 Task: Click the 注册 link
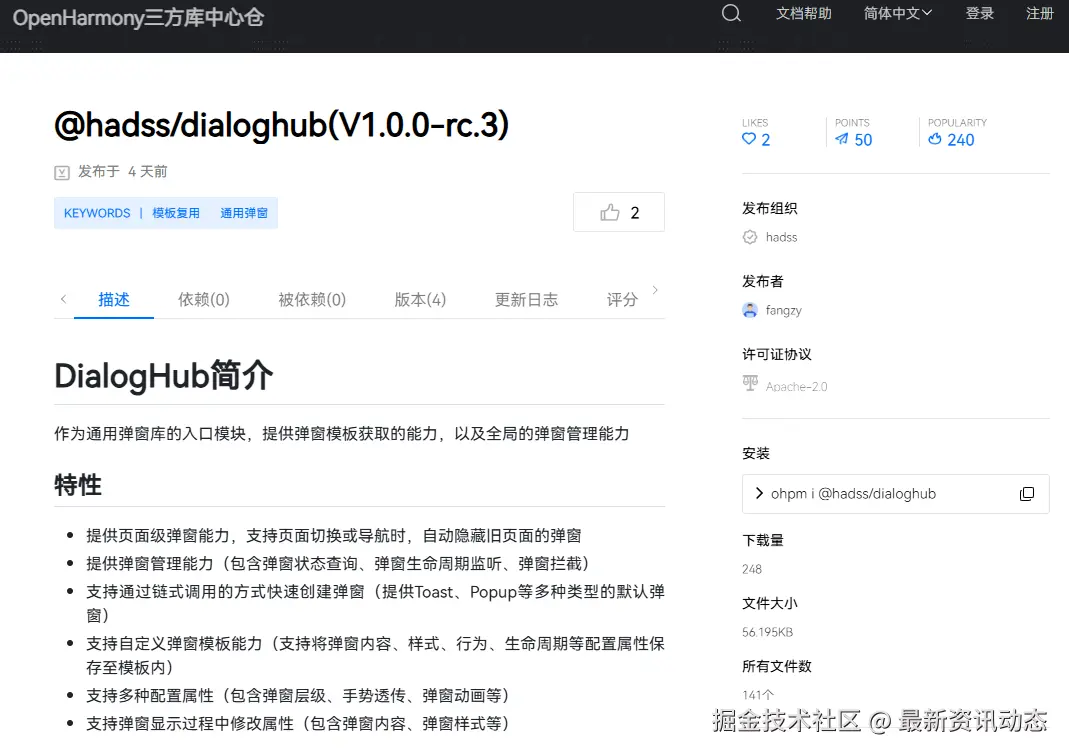(x=1040, y=13)
